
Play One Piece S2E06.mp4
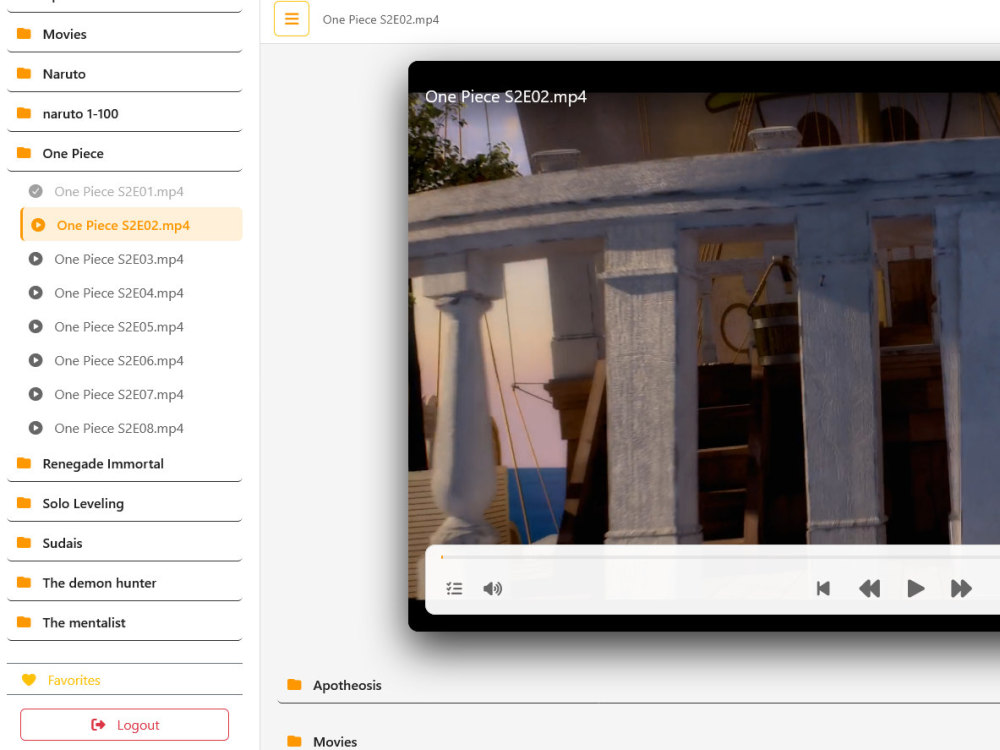131,360
